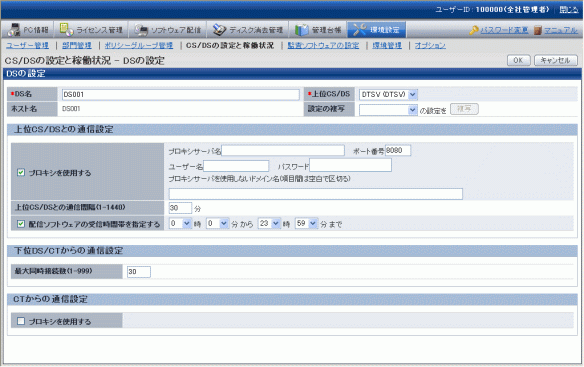Click the ソフトウェア配信 tab icon
Viewport: 584px width, 367px height.
141,30
